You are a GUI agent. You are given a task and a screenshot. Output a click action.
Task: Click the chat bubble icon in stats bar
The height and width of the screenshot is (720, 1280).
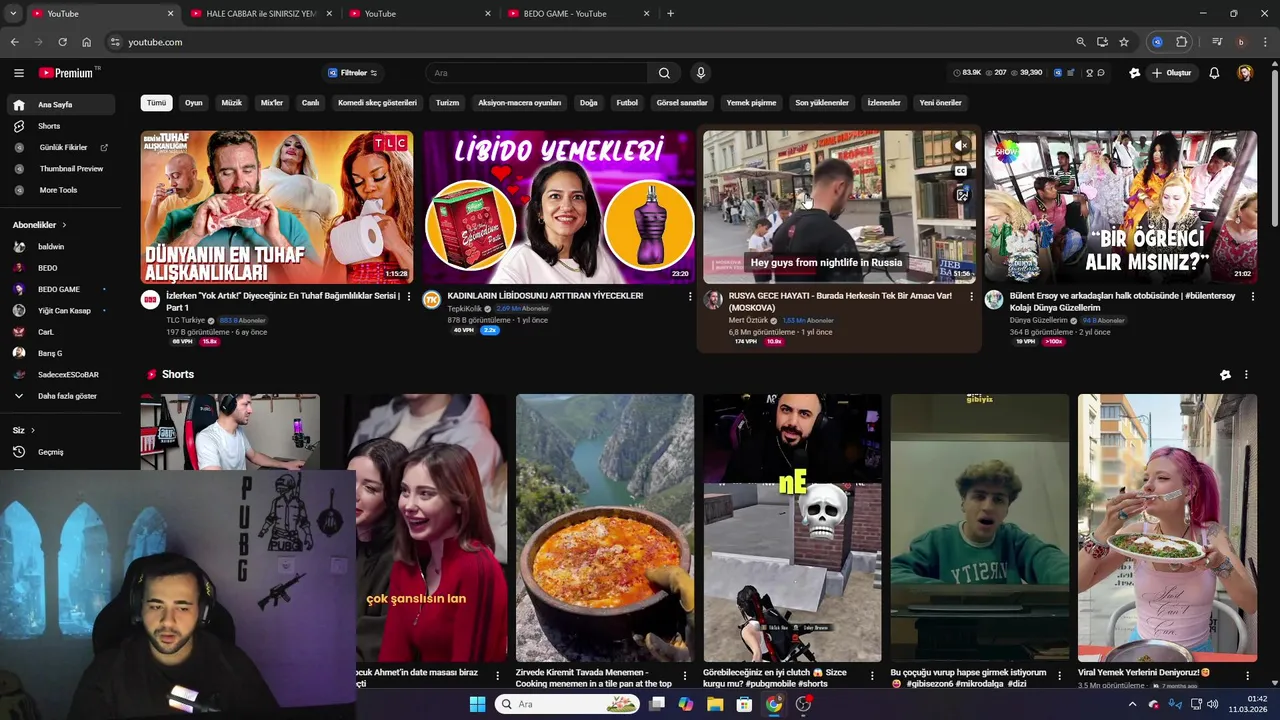point(1101,73)
